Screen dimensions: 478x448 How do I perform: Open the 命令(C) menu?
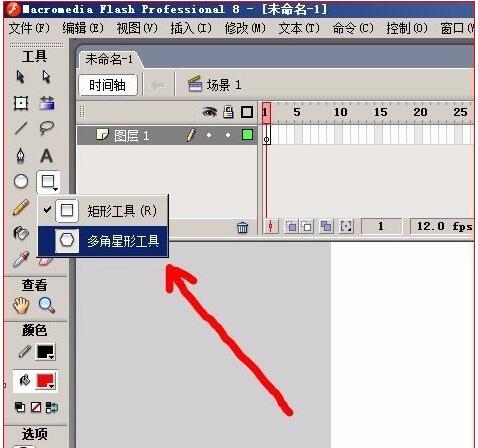353,28
